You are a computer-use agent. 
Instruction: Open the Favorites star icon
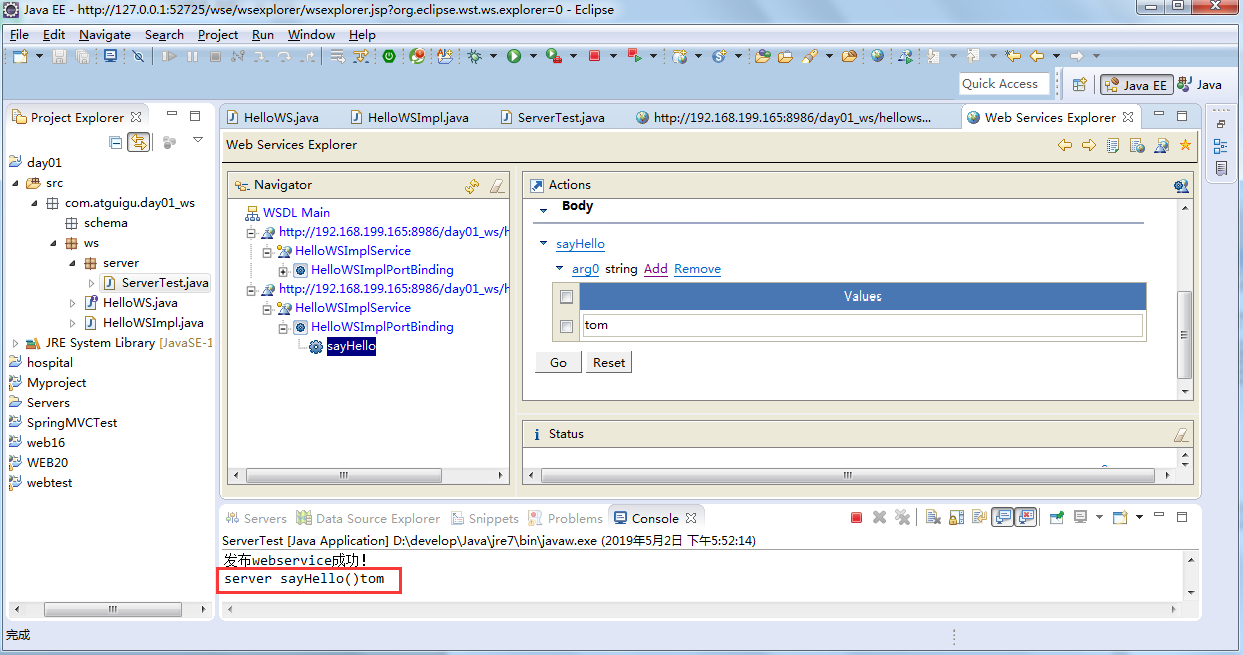[x=1186, y=145]
